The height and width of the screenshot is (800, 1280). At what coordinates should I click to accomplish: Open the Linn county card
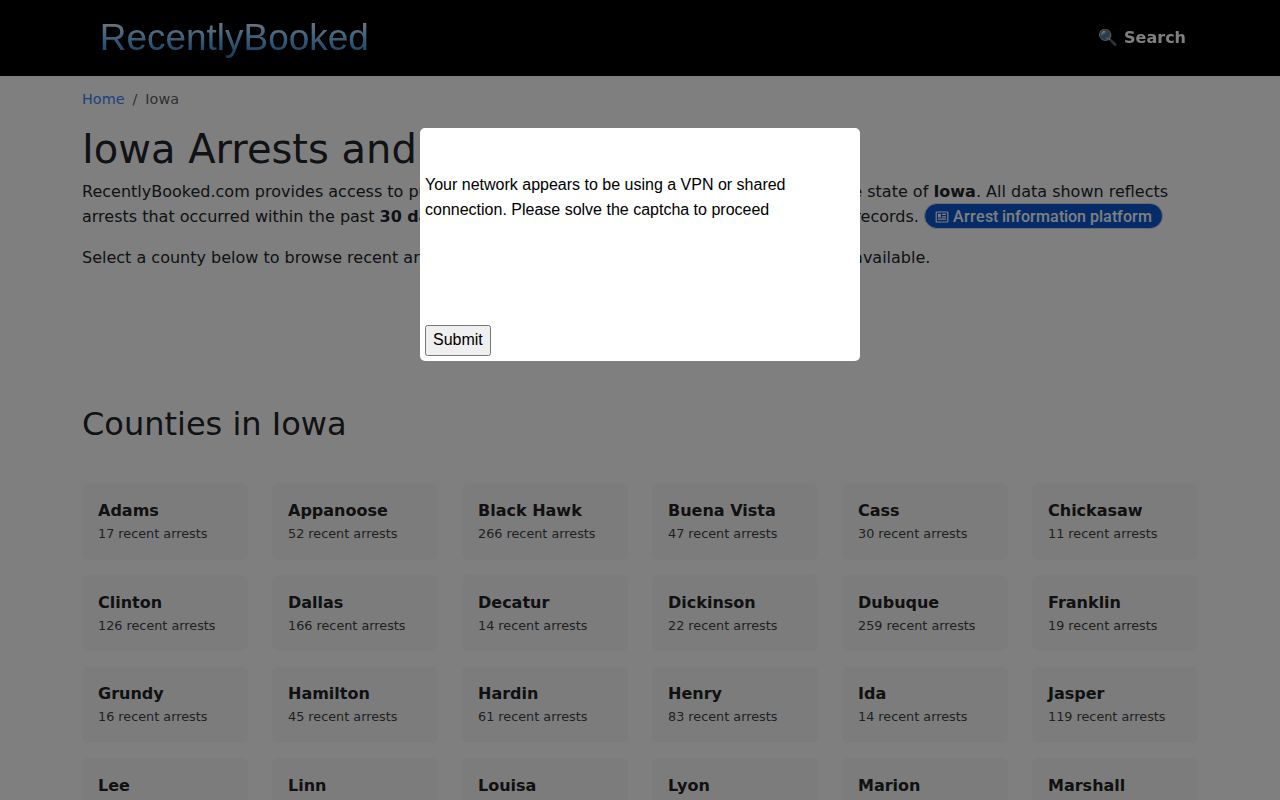coord(355,779)
